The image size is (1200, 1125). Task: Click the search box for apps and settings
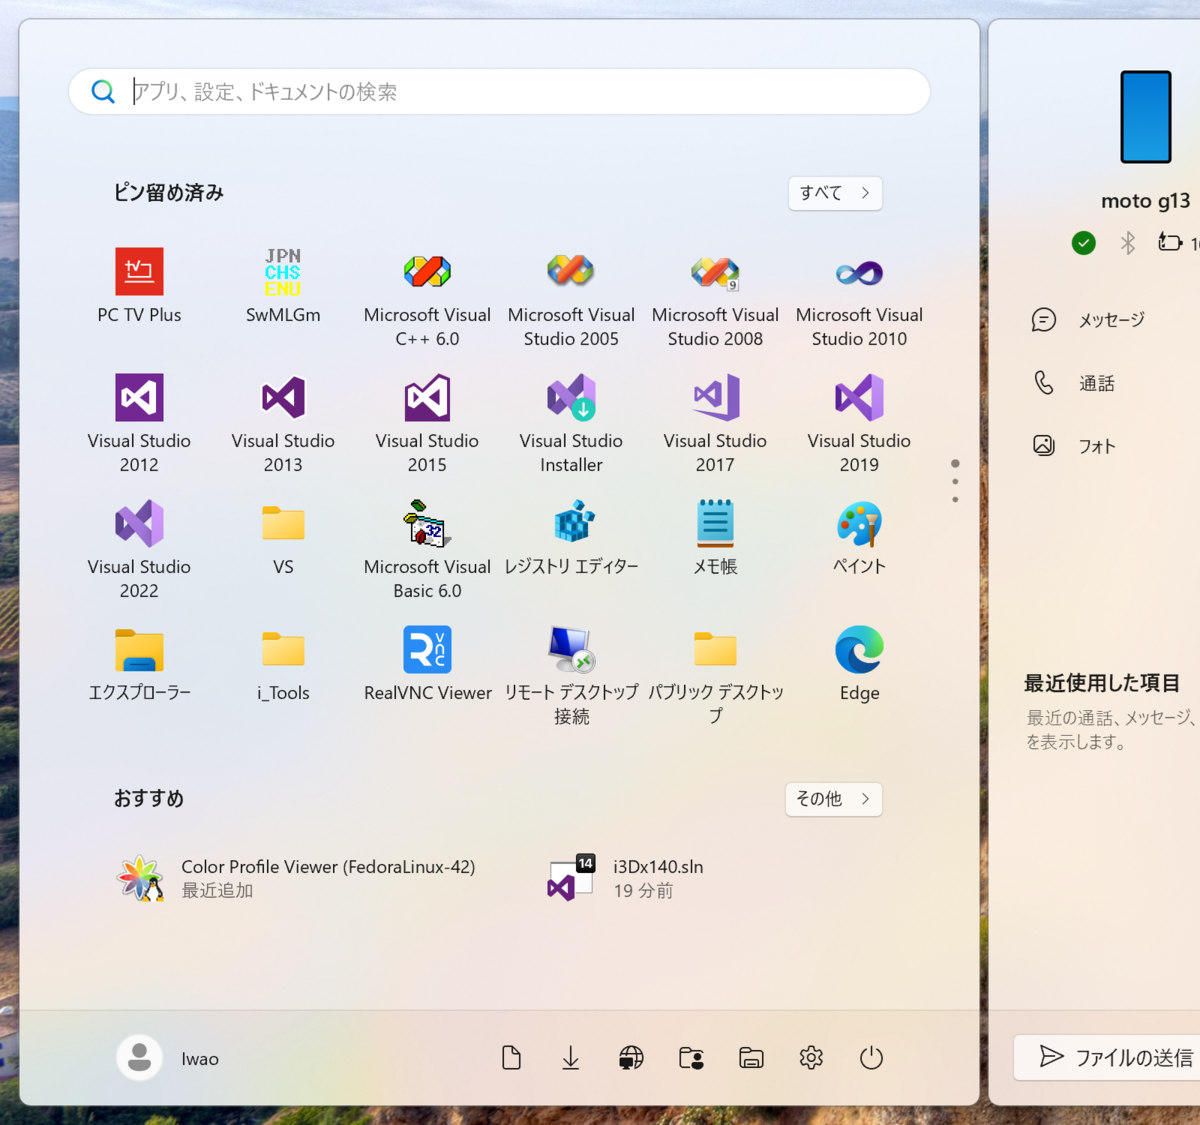[x=499, y=91]
